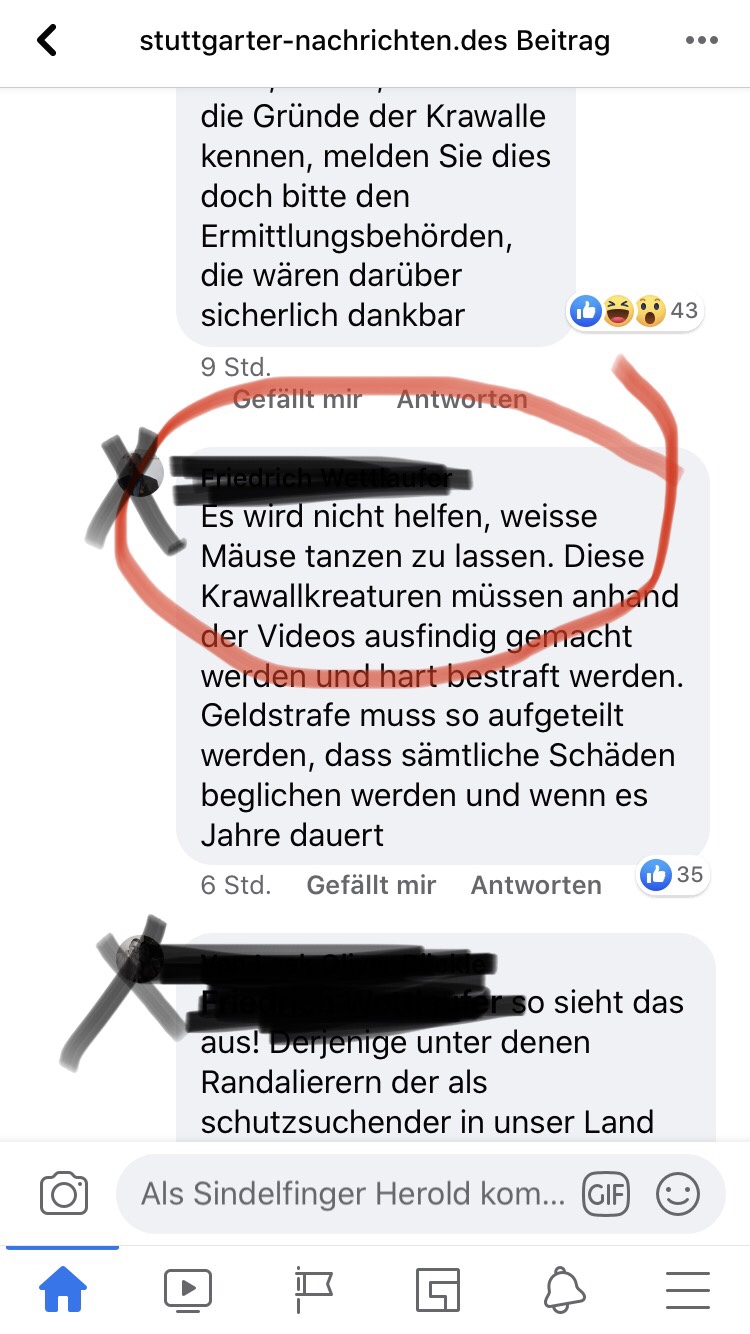View the 43 reactions on first comment
The width and height of the screenshot is (750, 1334).
coord(635,311)
